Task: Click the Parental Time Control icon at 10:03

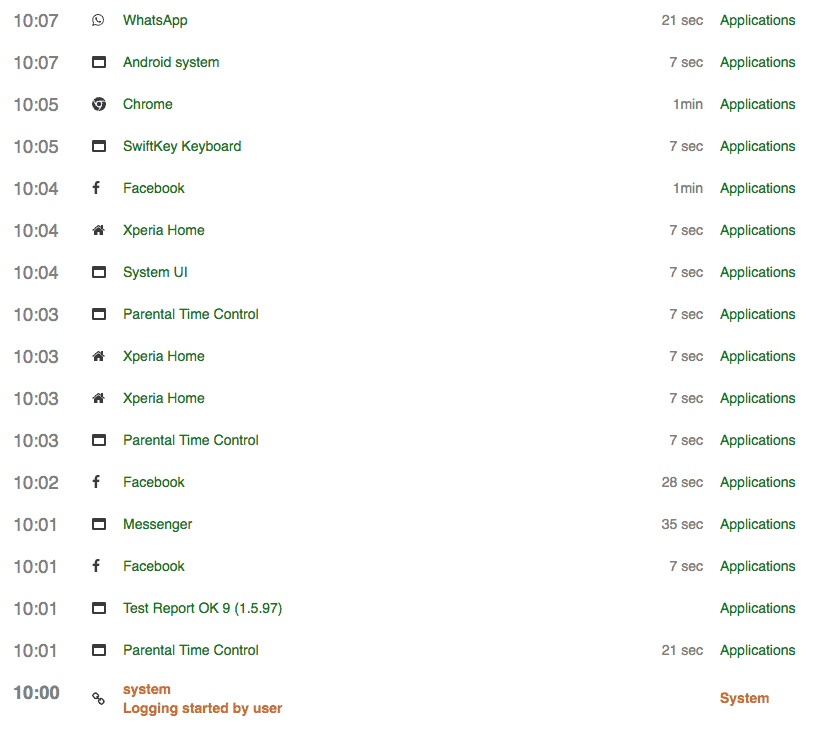Action: point(97,314)
